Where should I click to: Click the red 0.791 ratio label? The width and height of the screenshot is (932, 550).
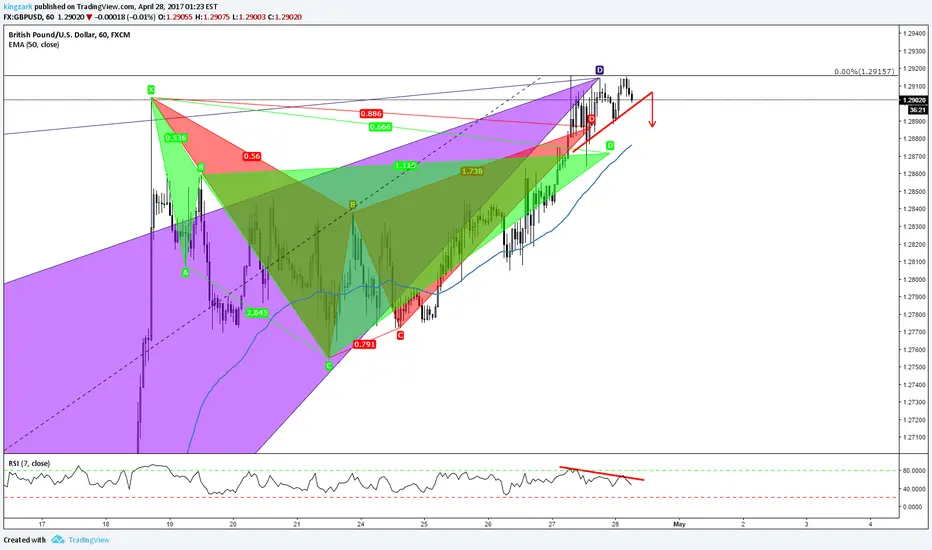click(364, 344)
